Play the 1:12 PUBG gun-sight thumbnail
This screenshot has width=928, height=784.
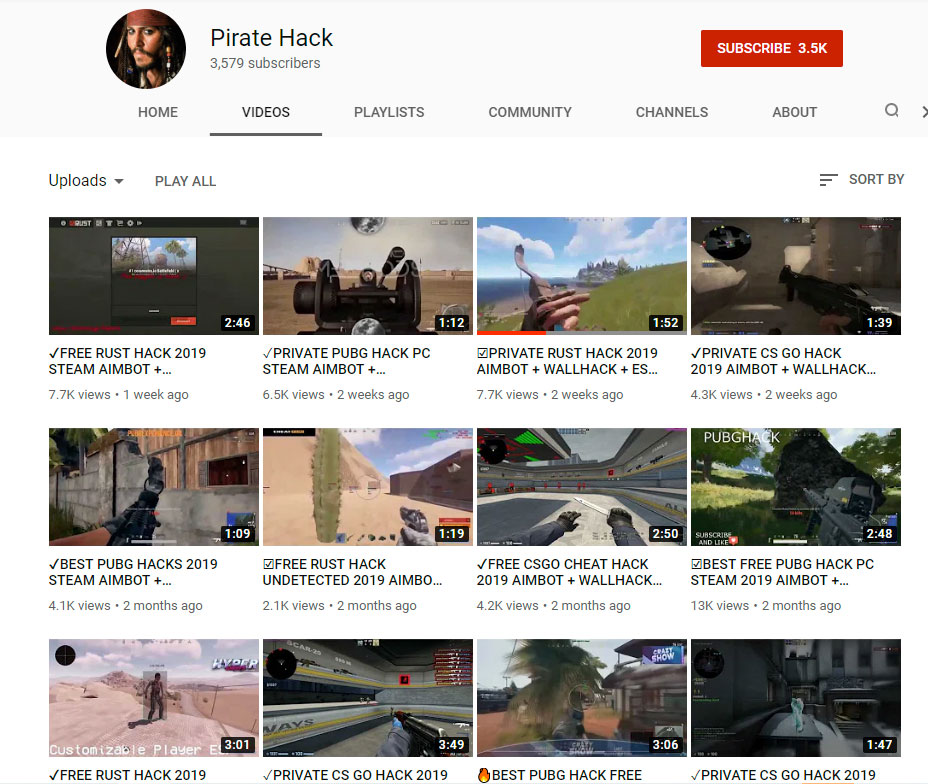[368, 276]
